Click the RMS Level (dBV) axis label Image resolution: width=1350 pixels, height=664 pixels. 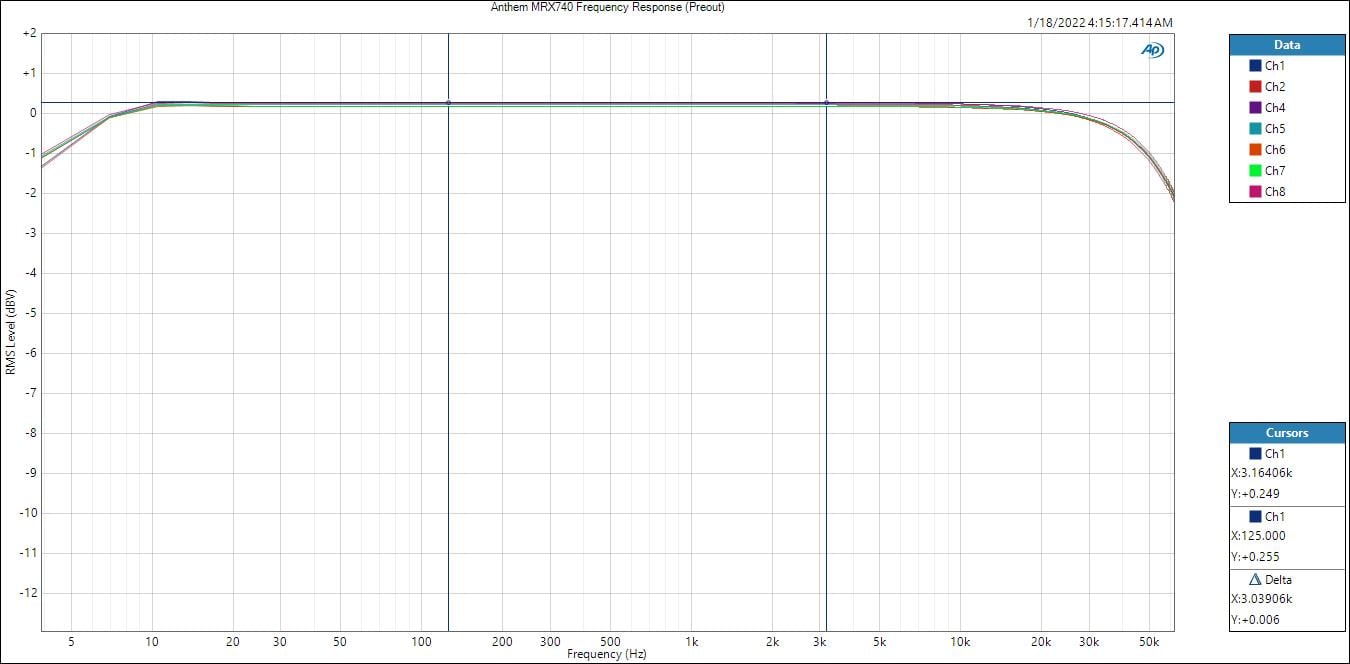(x=10, y=332)
